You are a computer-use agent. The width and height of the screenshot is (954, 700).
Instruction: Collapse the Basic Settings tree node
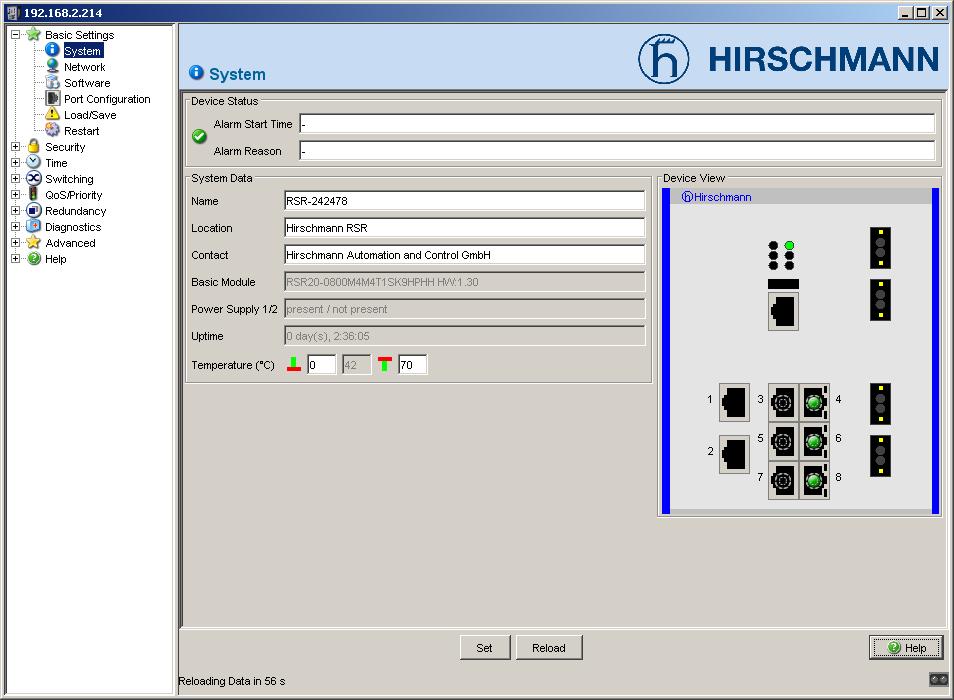[x=15, y=35]
